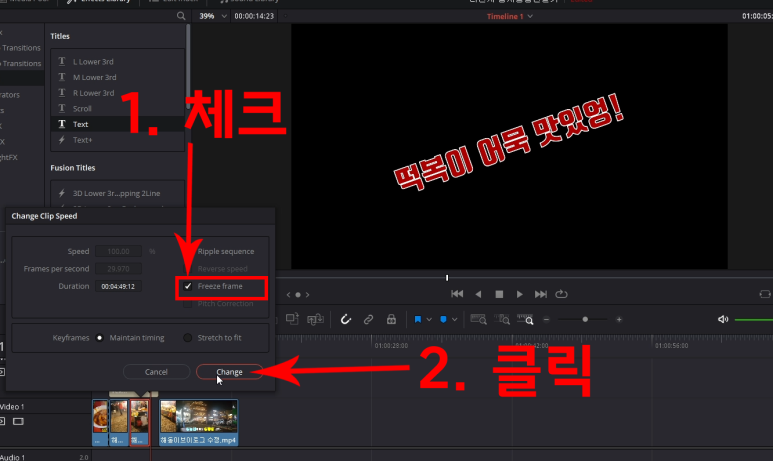The image size is (773, 461).
Task: Zoom in timeline with plus button
Action: [619, 319]
